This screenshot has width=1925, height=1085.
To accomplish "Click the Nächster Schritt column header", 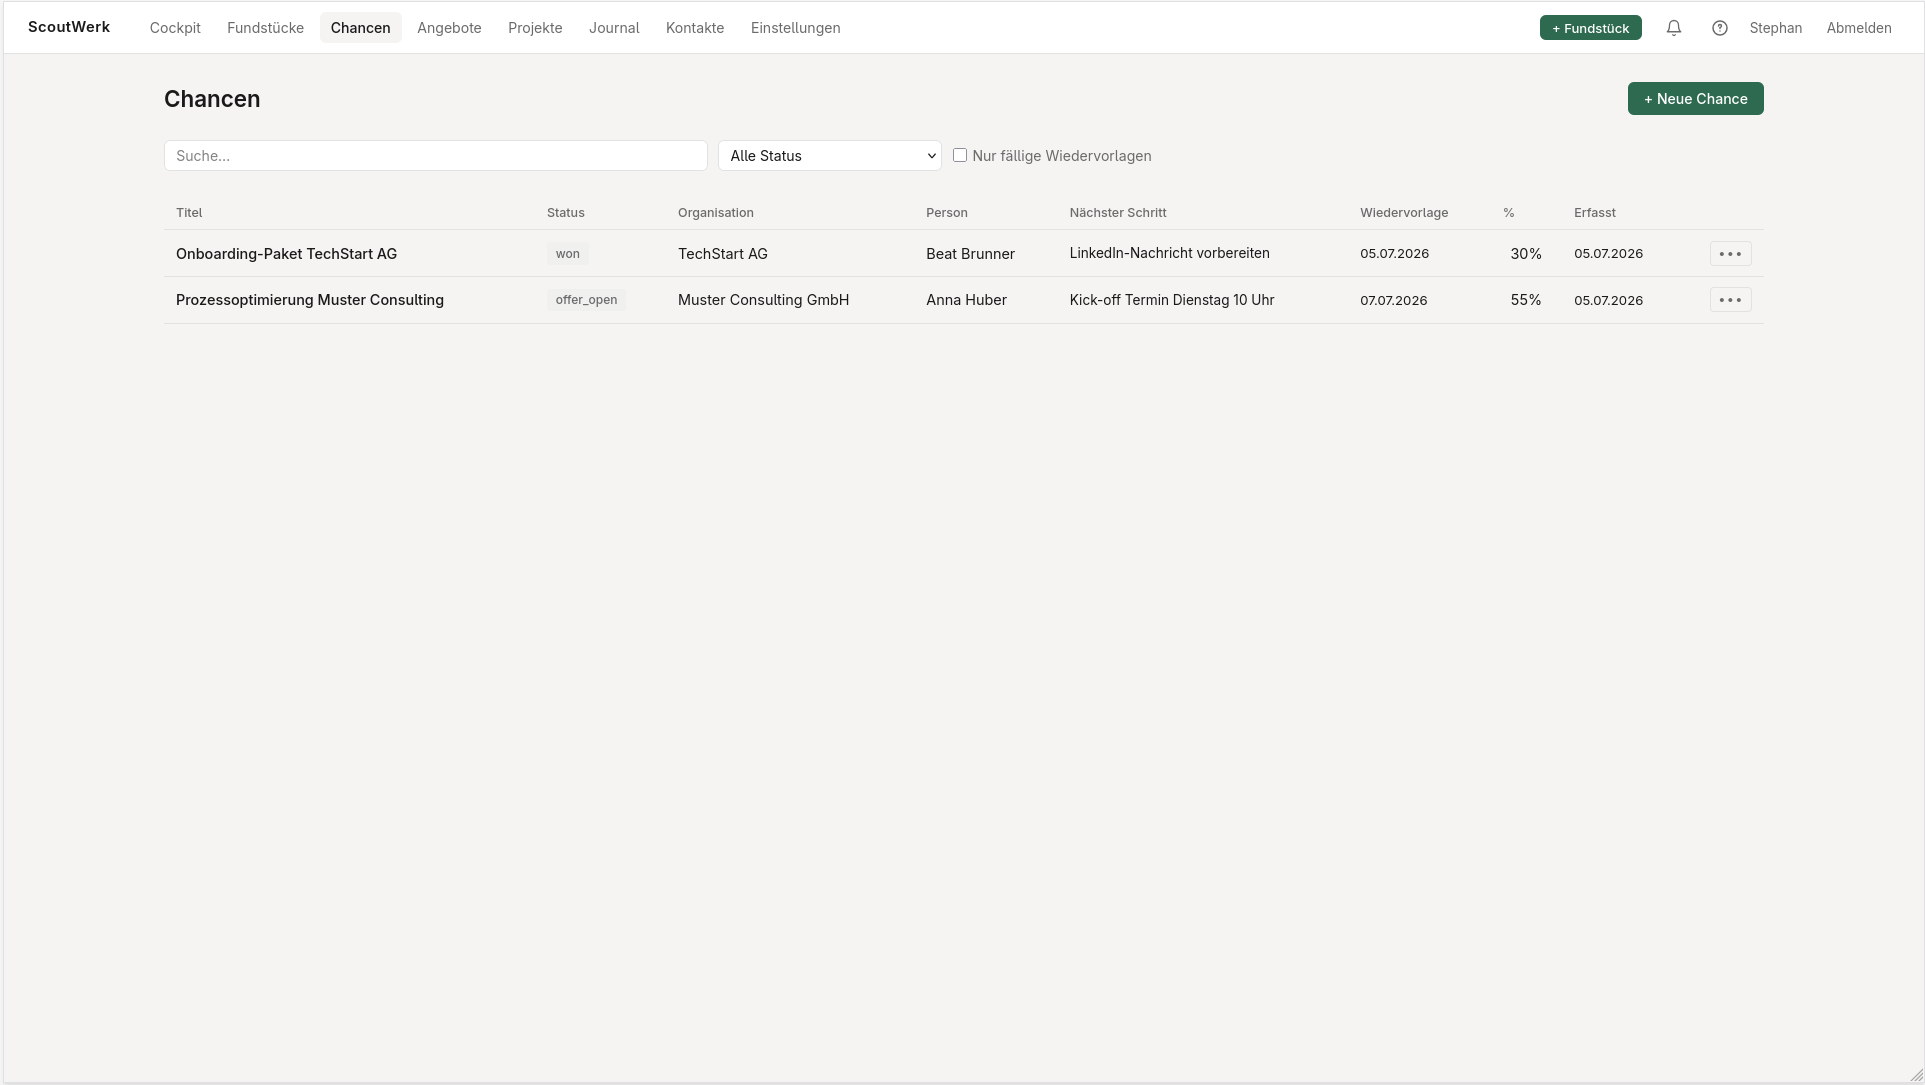I will (x=1118, y=213).
